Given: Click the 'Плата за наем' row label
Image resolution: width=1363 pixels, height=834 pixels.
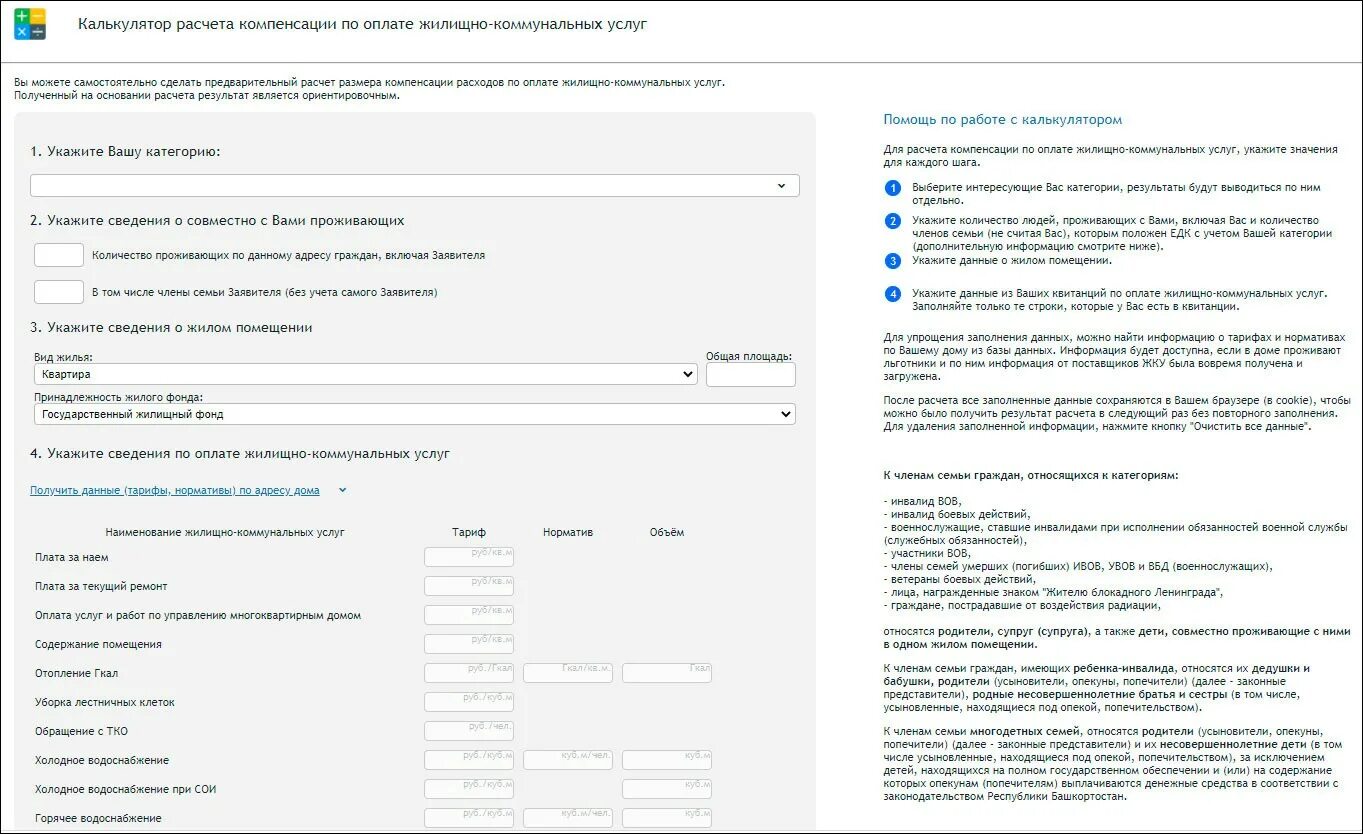Looking at the screenshot, I should 72,557.
